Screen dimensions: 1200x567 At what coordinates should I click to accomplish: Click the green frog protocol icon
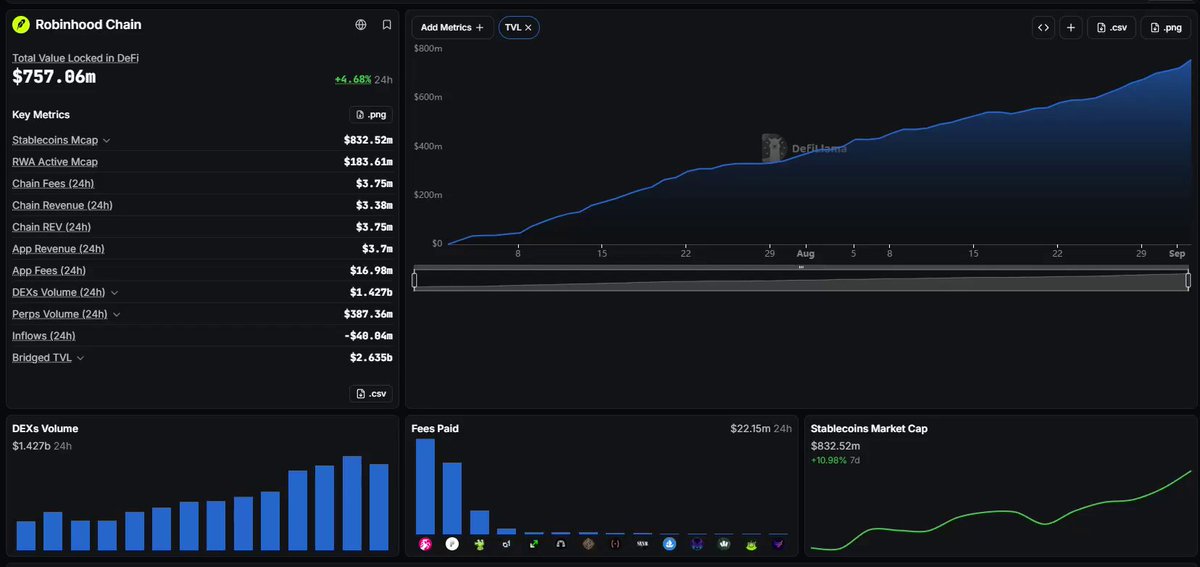479,544
